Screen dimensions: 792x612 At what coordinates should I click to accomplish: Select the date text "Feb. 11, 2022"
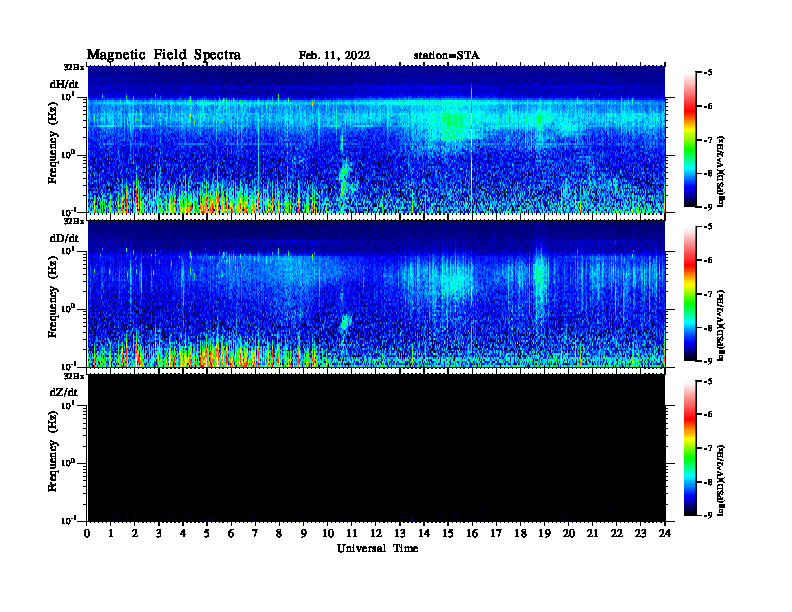point(334,56)
